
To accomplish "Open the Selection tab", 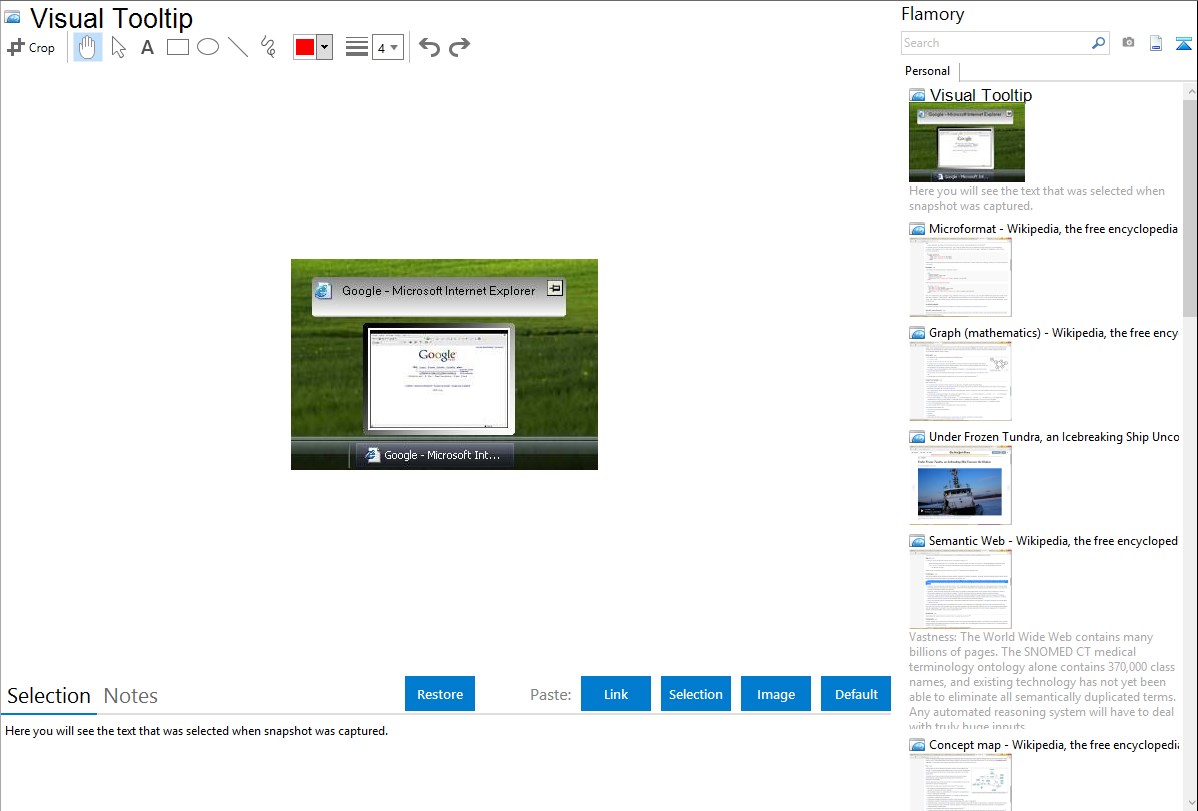I will (49, 696).
